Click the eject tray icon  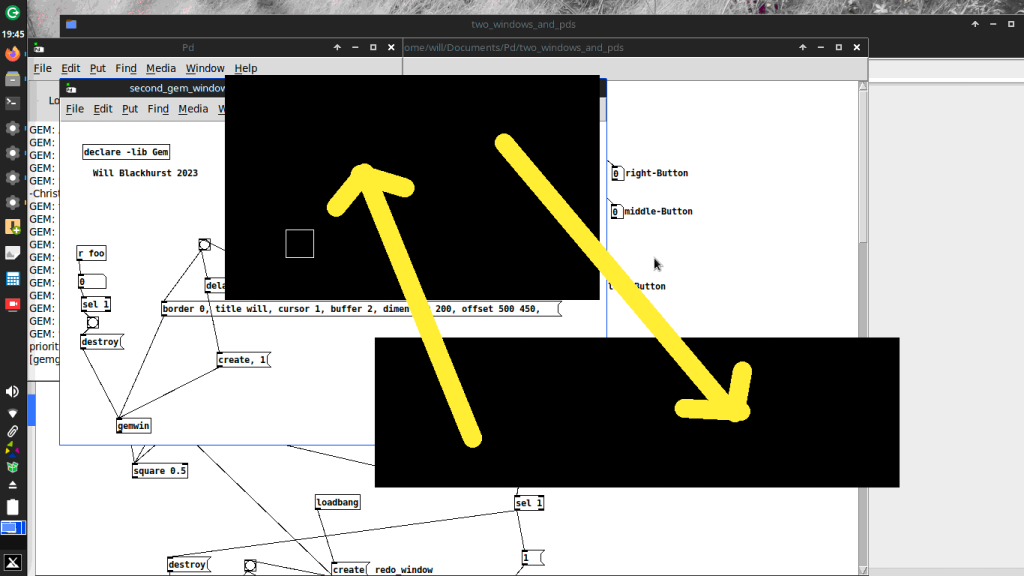(x=12, y=485)
